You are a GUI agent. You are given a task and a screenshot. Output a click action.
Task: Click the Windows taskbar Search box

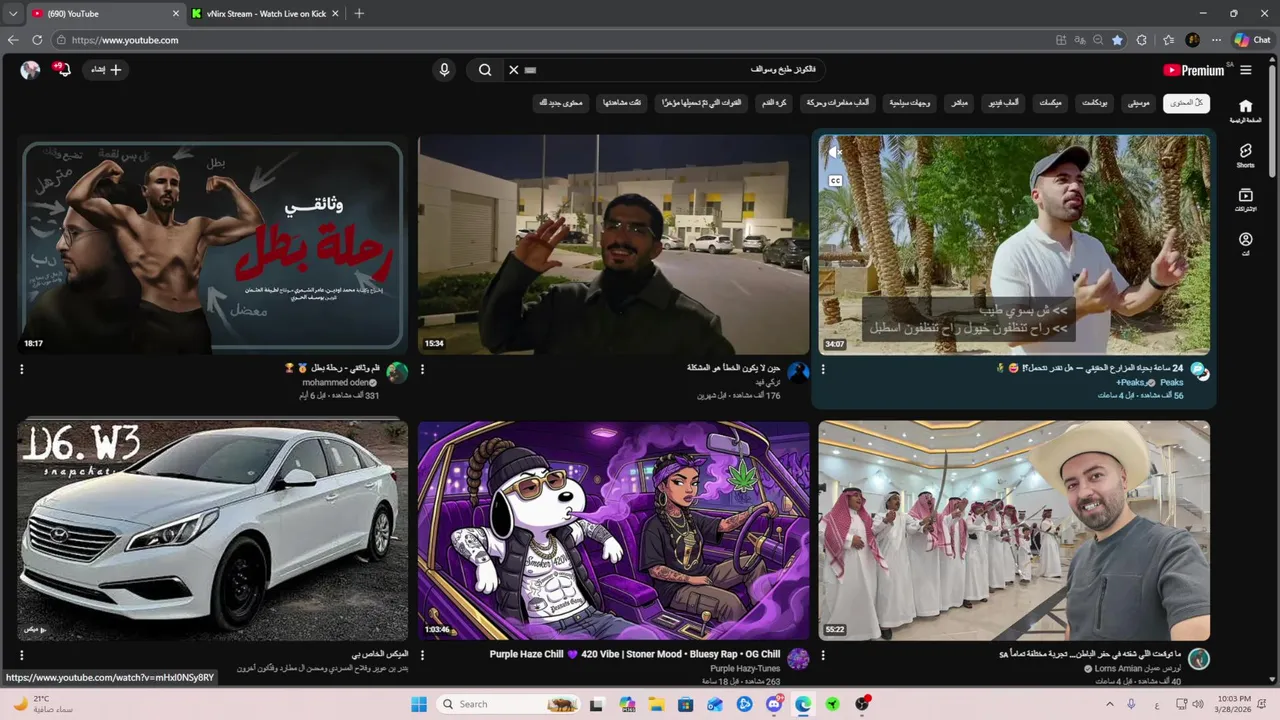pos(510,704)
